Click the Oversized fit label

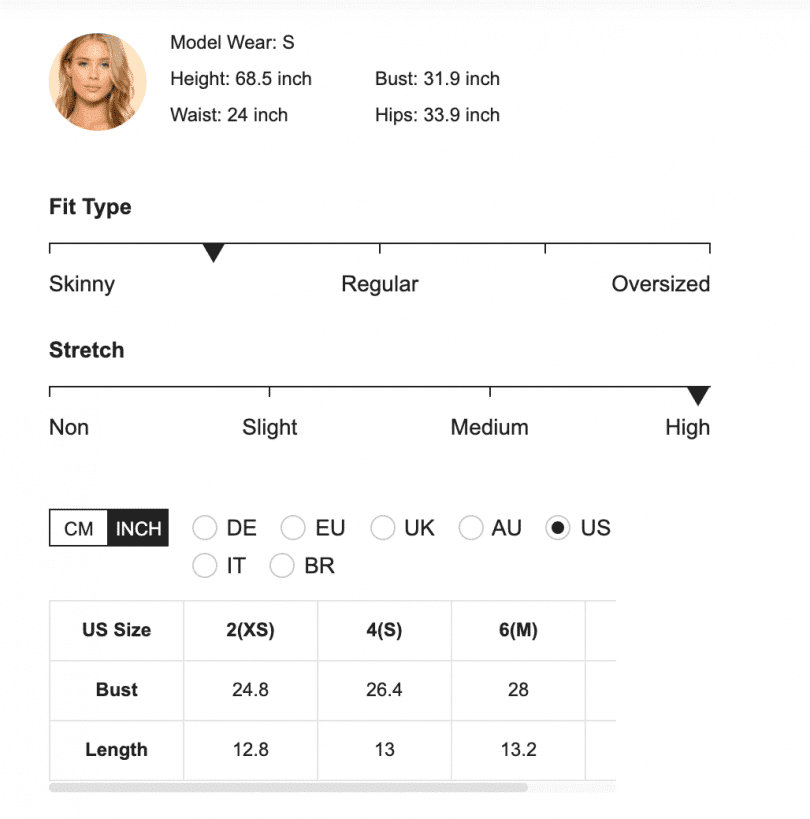coord(661,284)
